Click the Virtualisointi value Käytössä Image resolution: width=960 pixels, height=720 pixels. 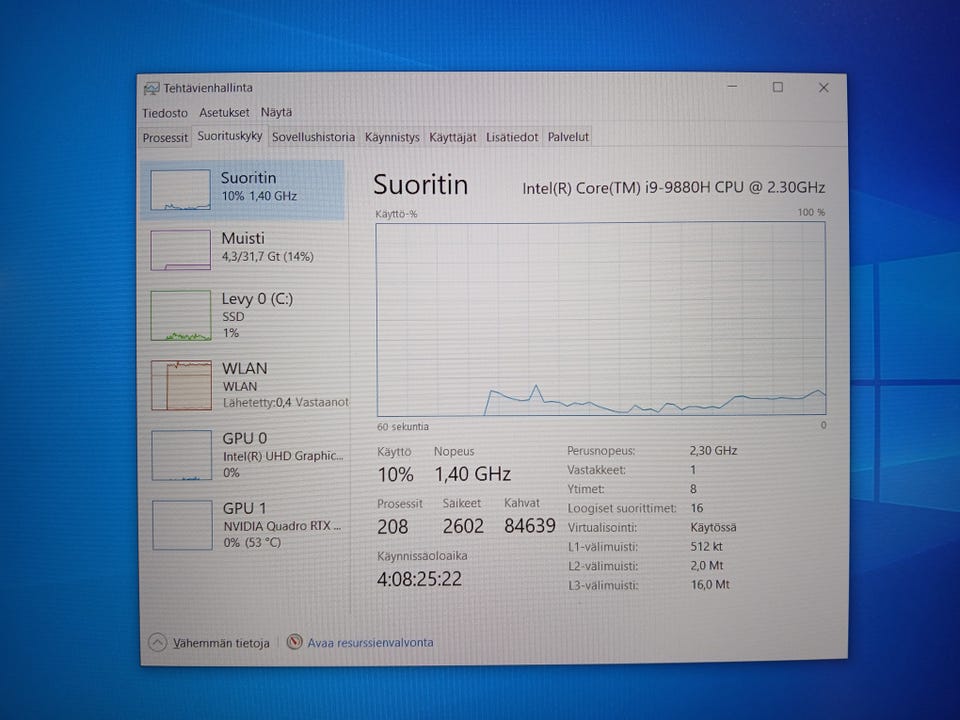pos(713,527)
